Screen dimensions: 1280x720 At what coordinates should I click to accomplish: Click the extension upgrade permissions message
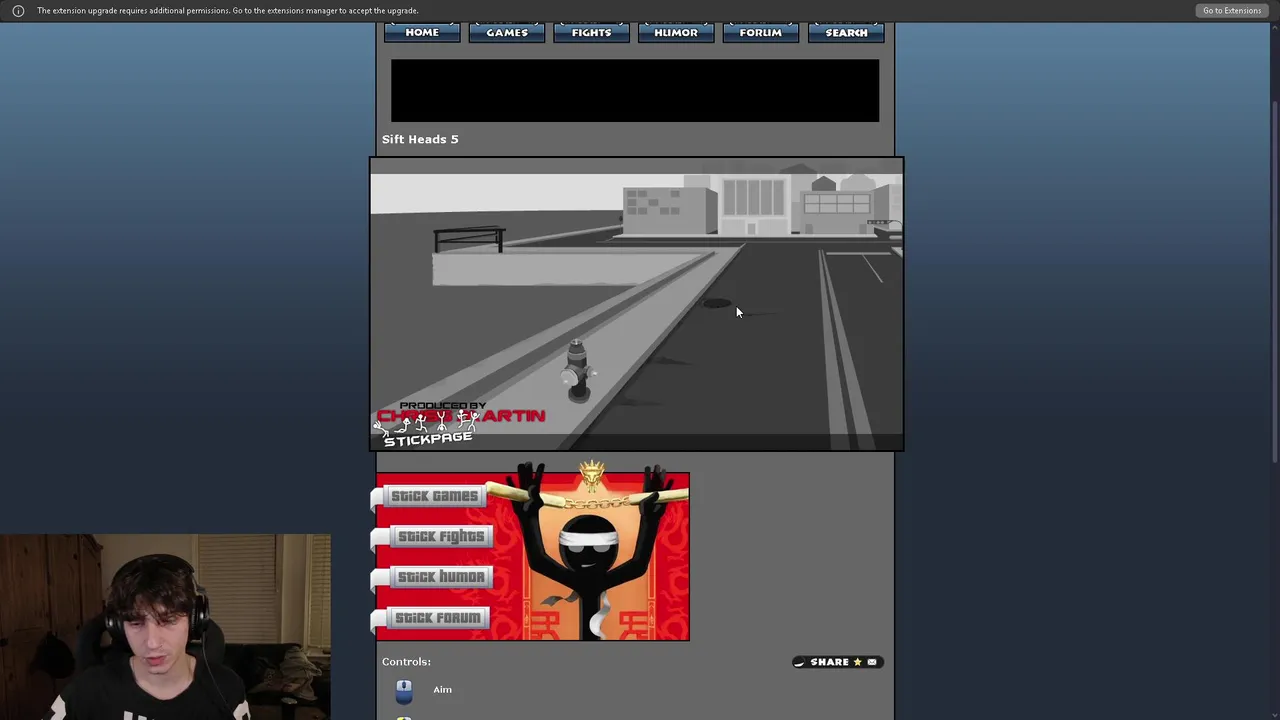(228, 11)
